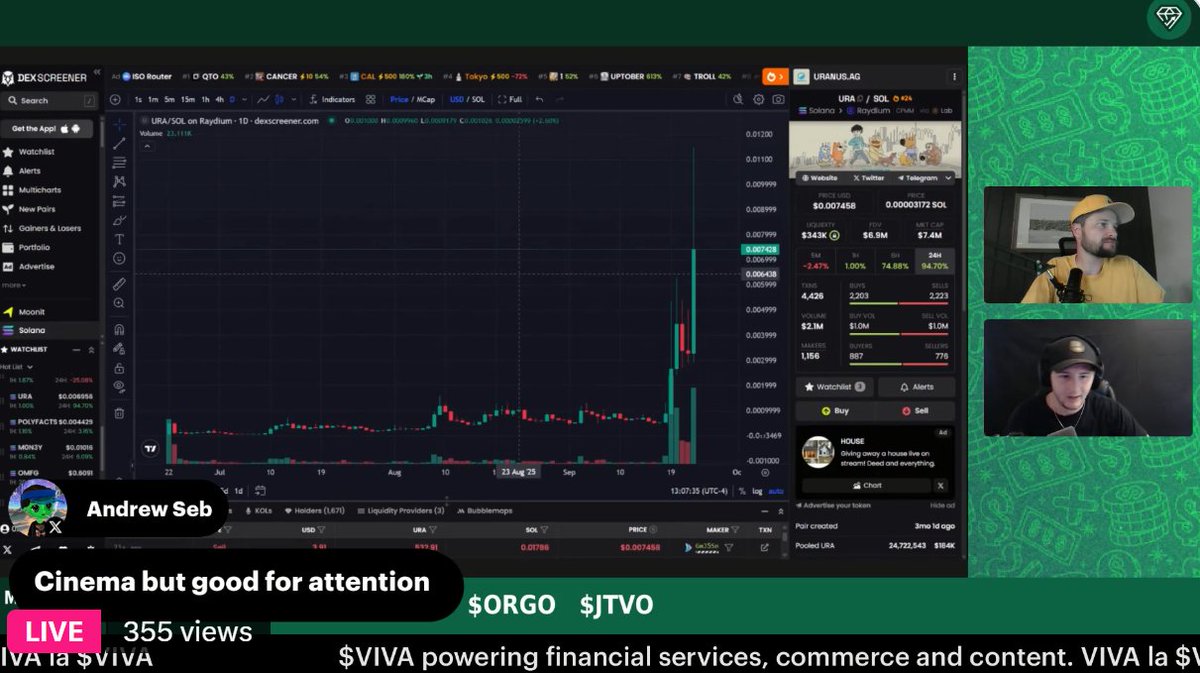This screenshot has height=673, width=1200.
Task: Take a chart snapshot with camera icon
Action: tap(778, 99)
